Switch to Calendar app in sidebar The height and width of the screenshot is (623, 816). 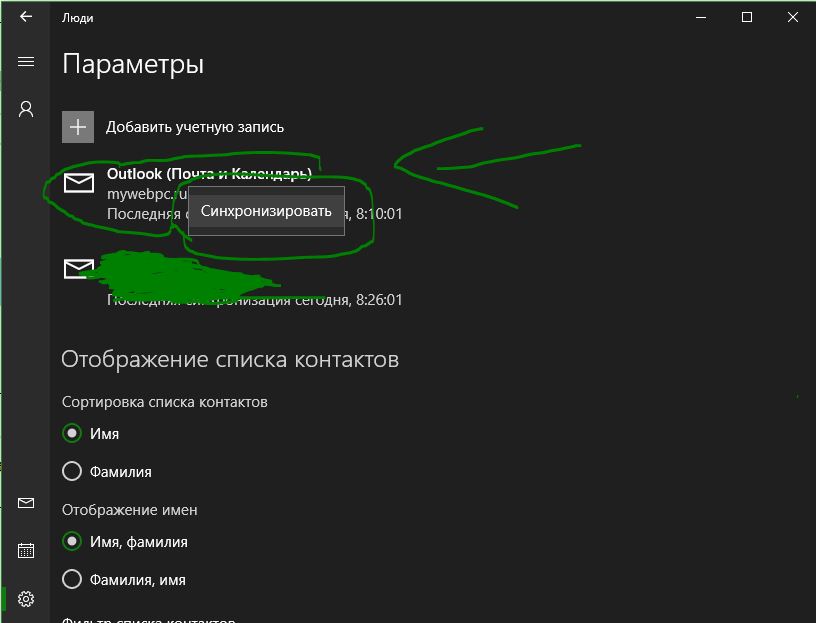tap(26, 550)
